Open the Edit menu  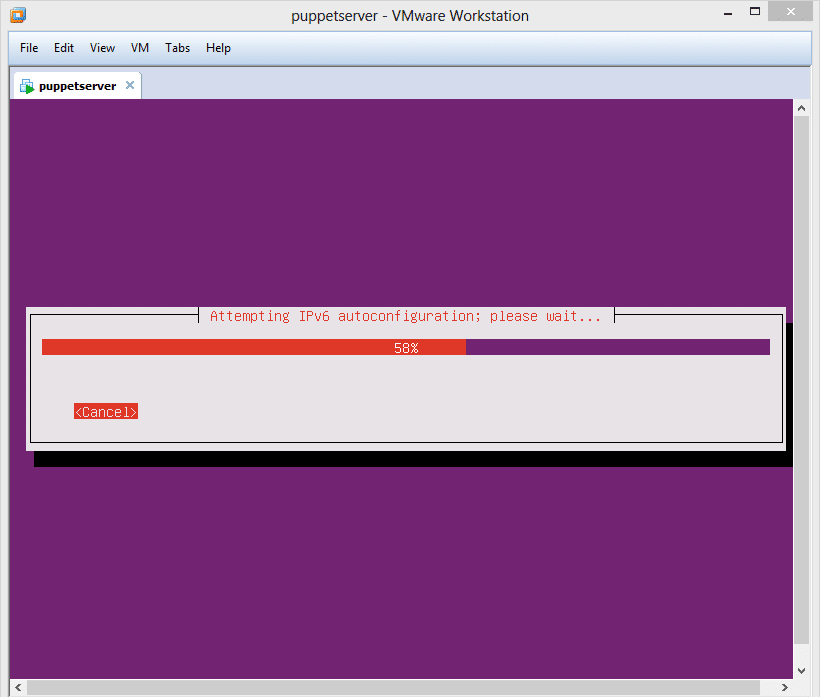(x=64, y=48)
